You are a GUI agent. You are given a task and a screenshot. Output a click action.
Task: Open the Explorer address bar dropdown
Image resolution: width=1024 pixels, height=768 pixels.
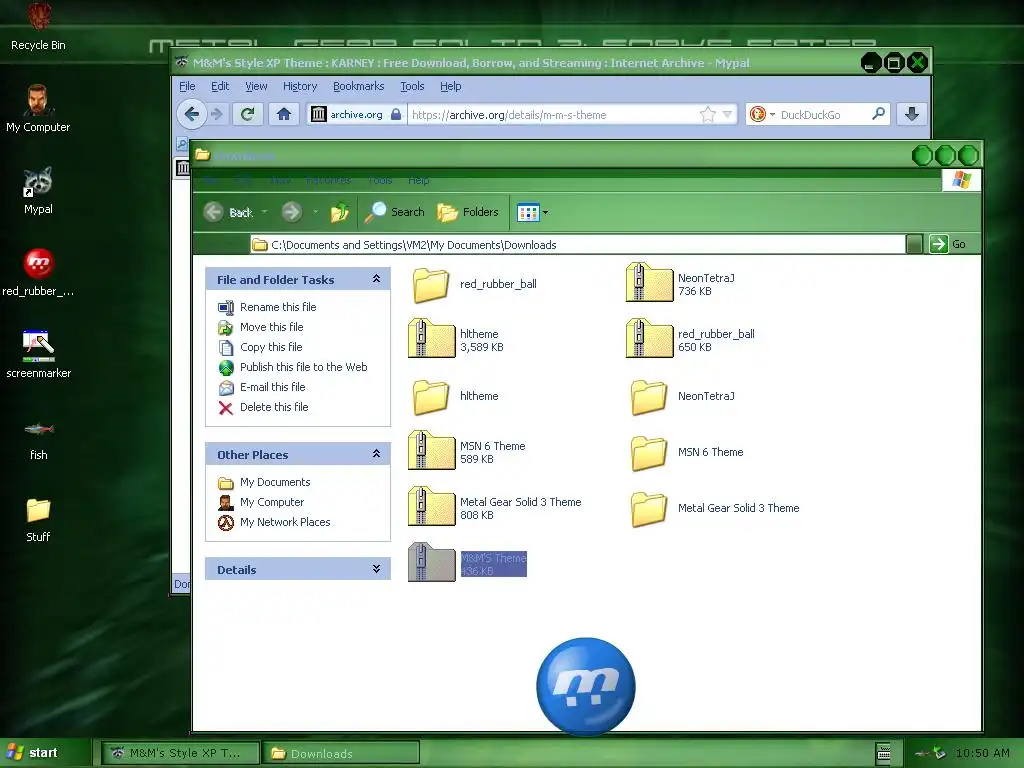(914, 244)
